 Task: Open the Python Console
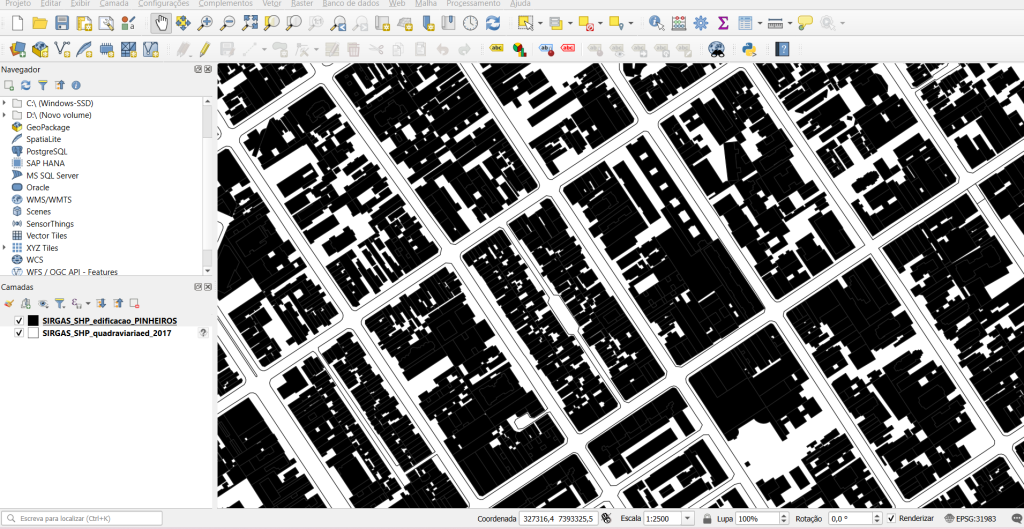749,49
